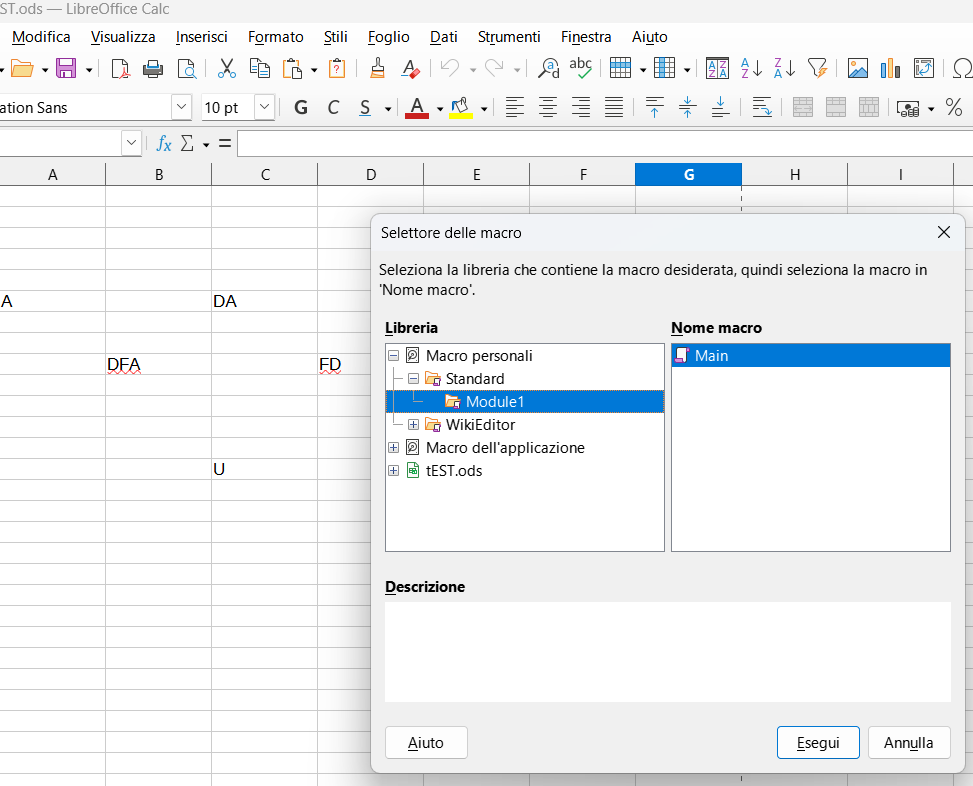The height and width of the screenshot is (786, 973).
Task: Click the Esegui button
Action: tap(817, 743)
